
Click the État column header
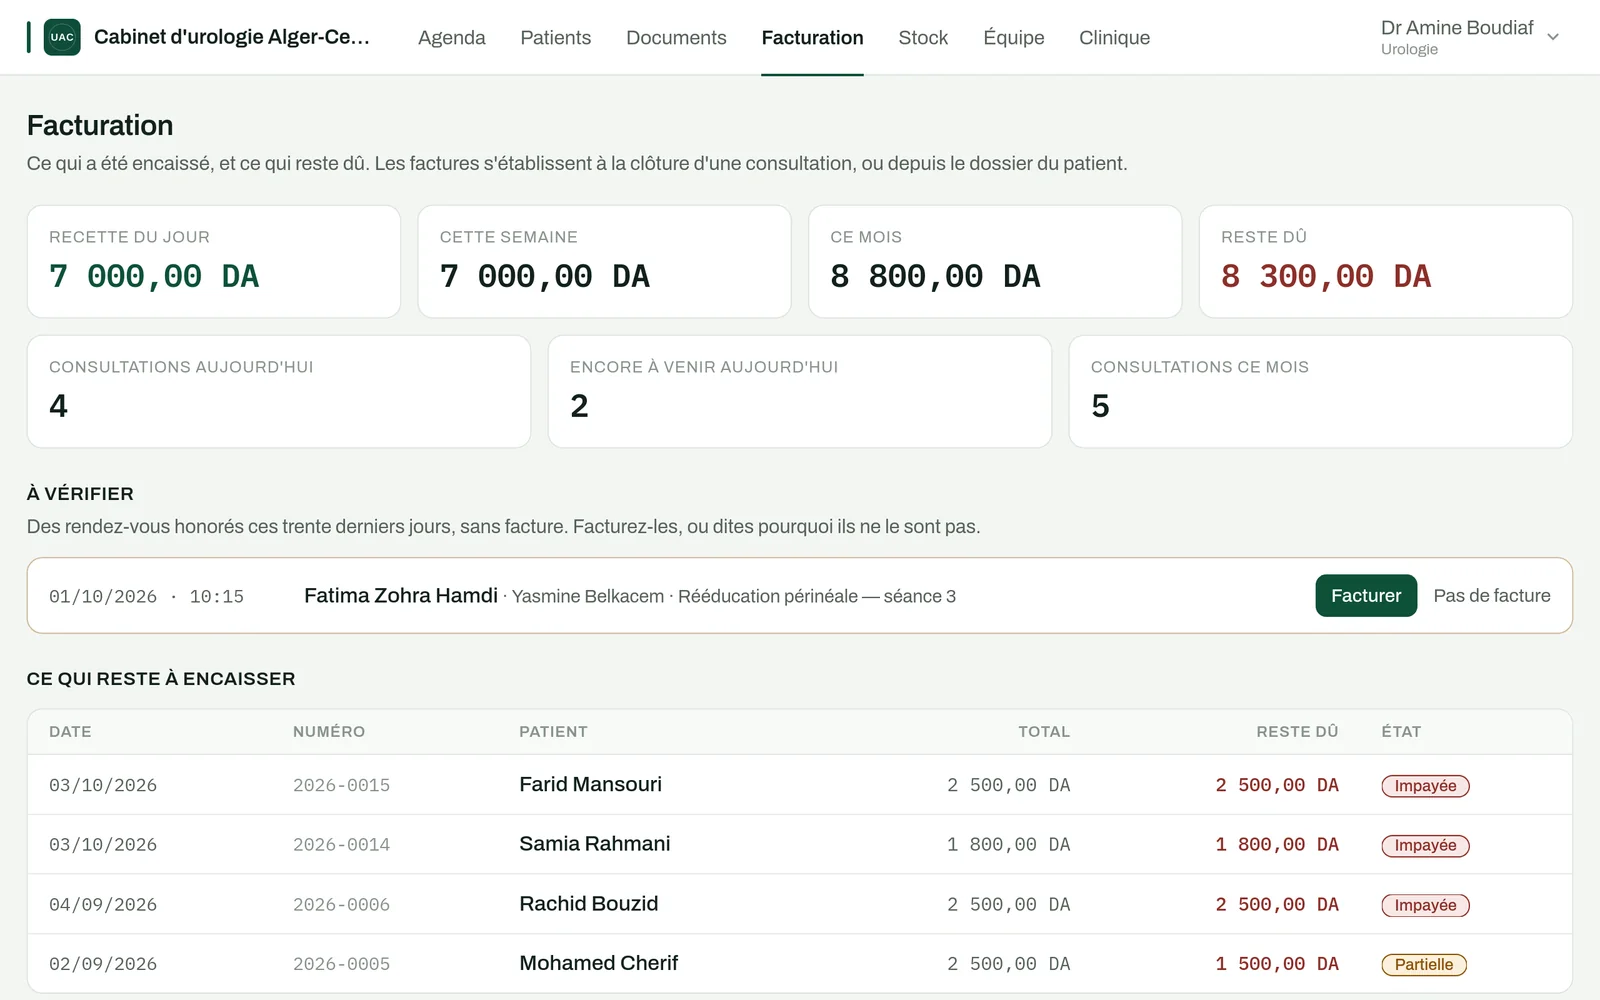(1401, 732)
